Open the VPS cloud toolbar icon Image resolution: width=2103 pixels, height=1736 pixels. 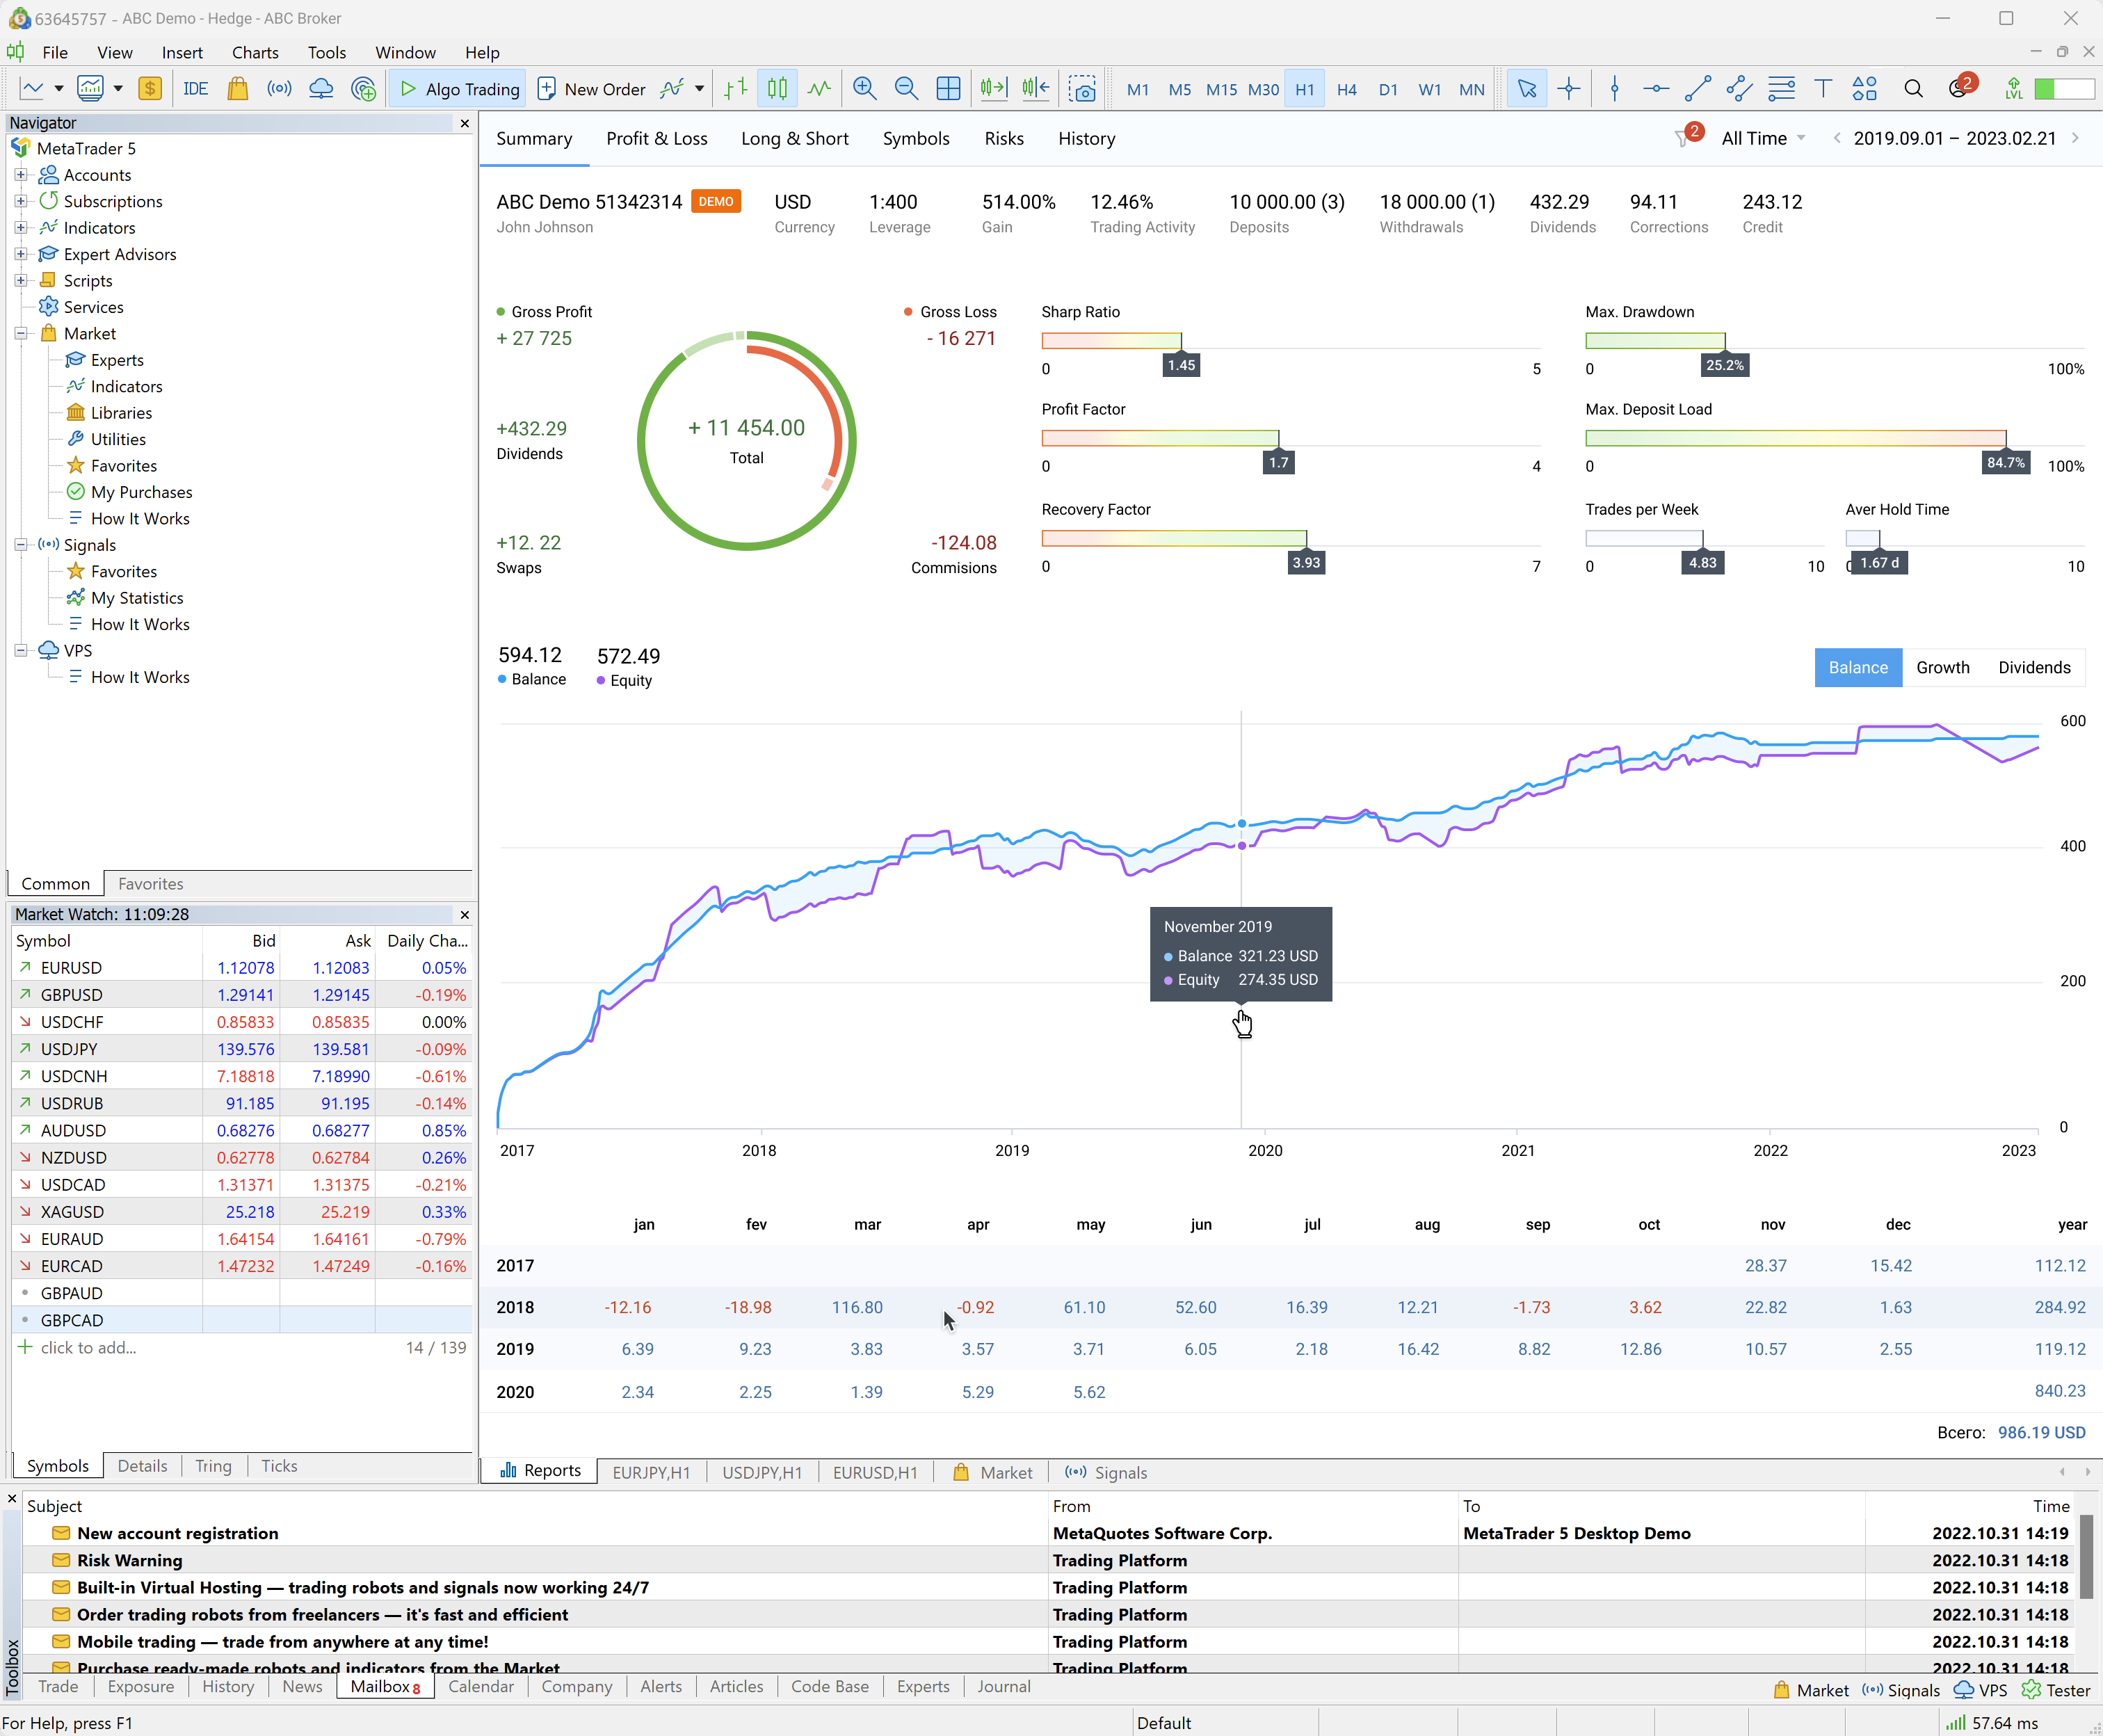click(321, 89)
